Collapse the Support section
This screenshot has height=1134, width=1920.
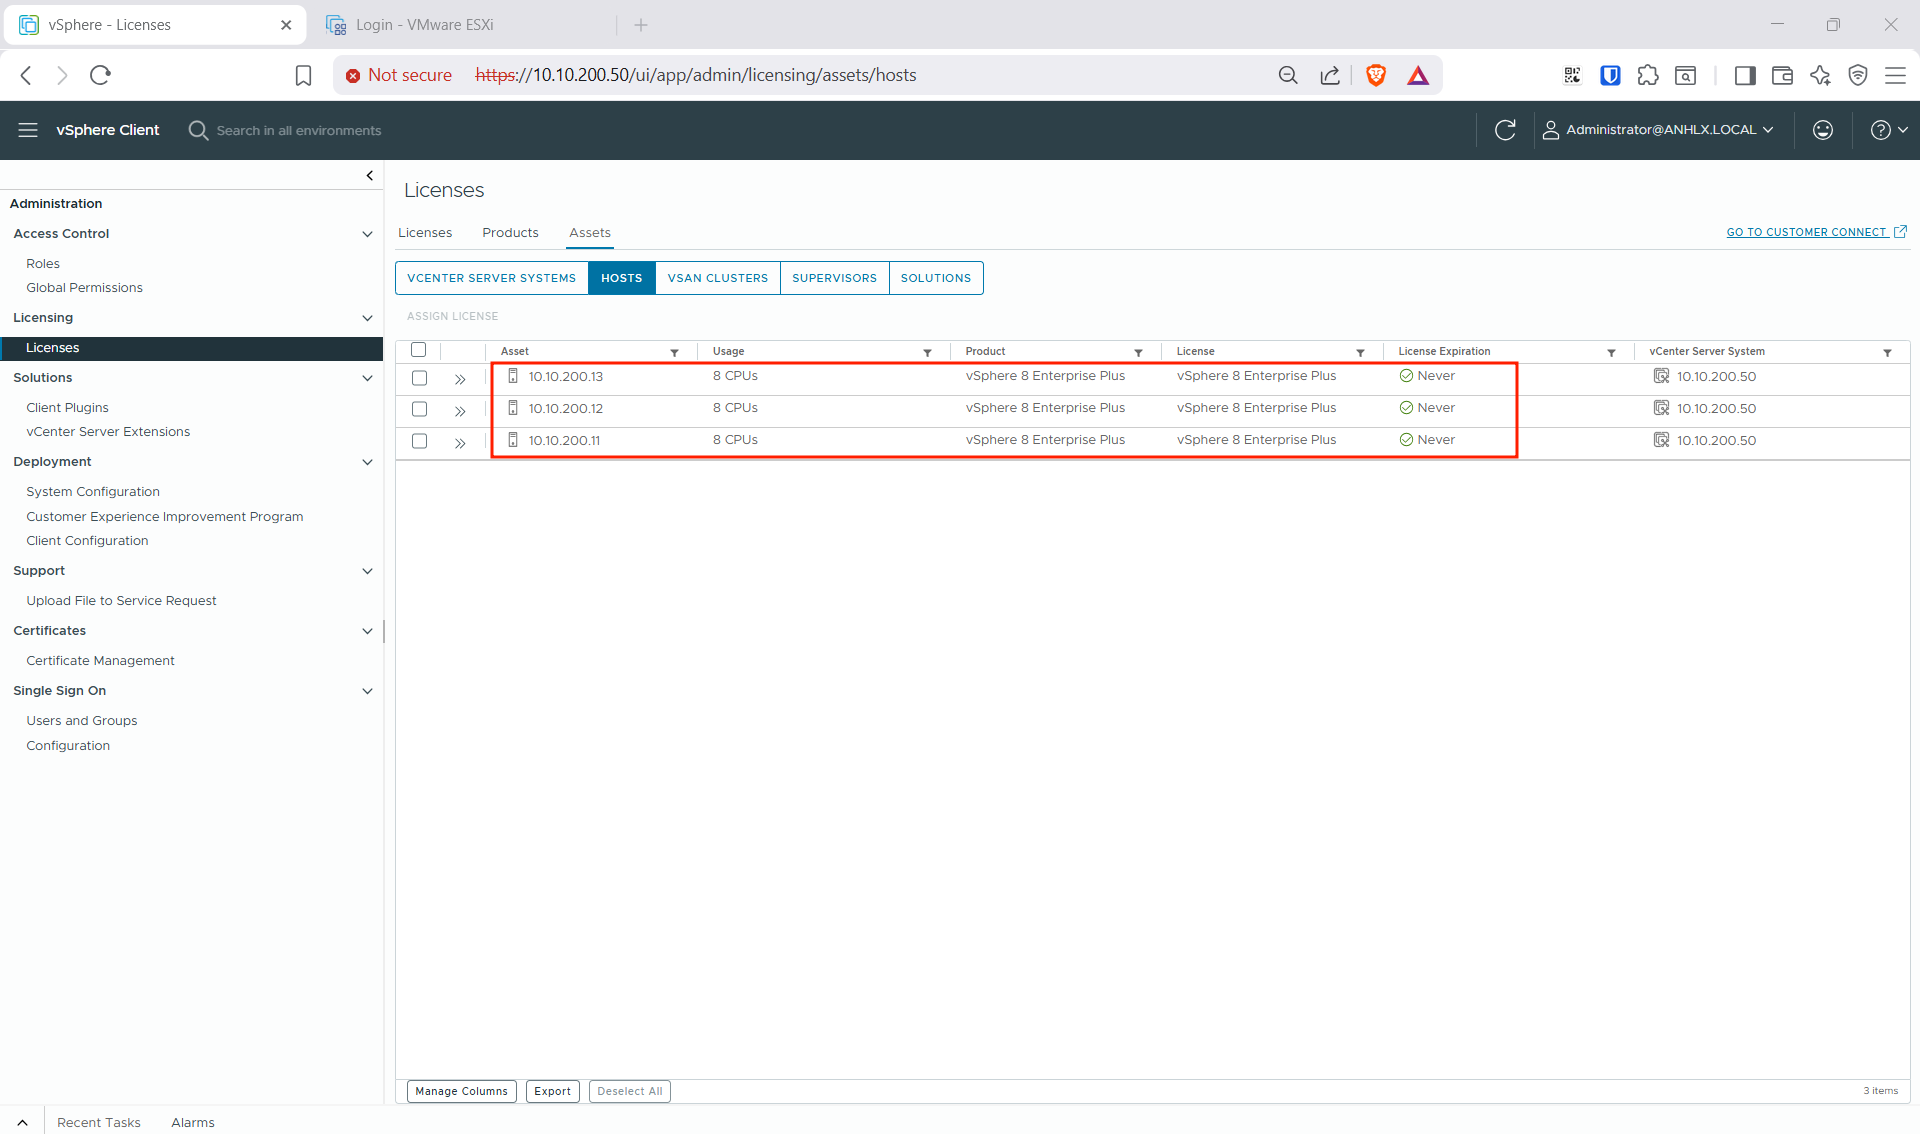[x=367, y=571]
